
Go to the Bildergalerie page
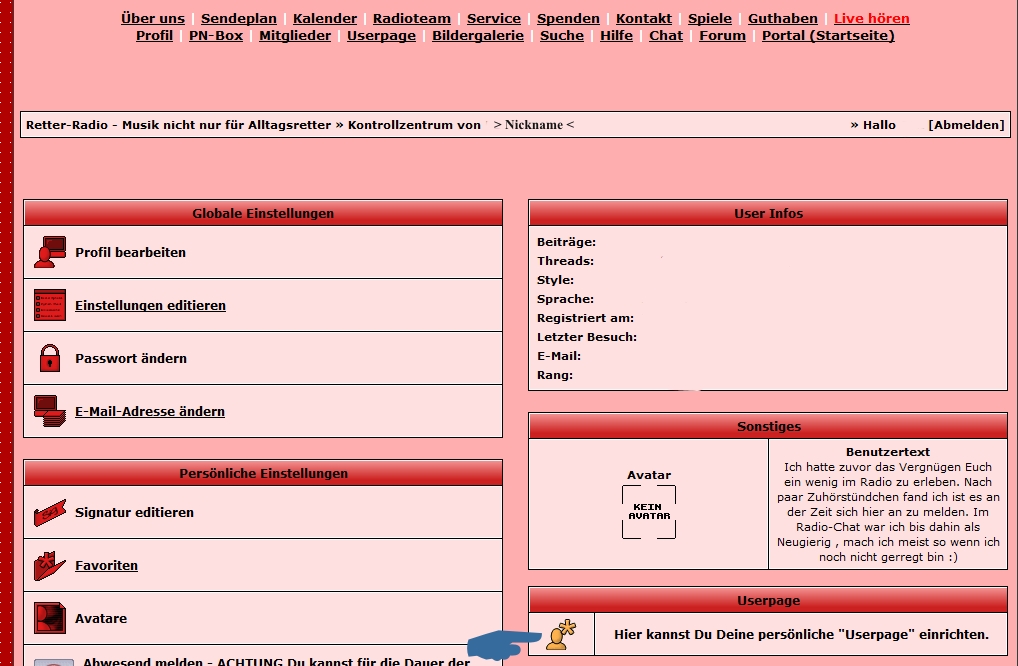(478, 35)
